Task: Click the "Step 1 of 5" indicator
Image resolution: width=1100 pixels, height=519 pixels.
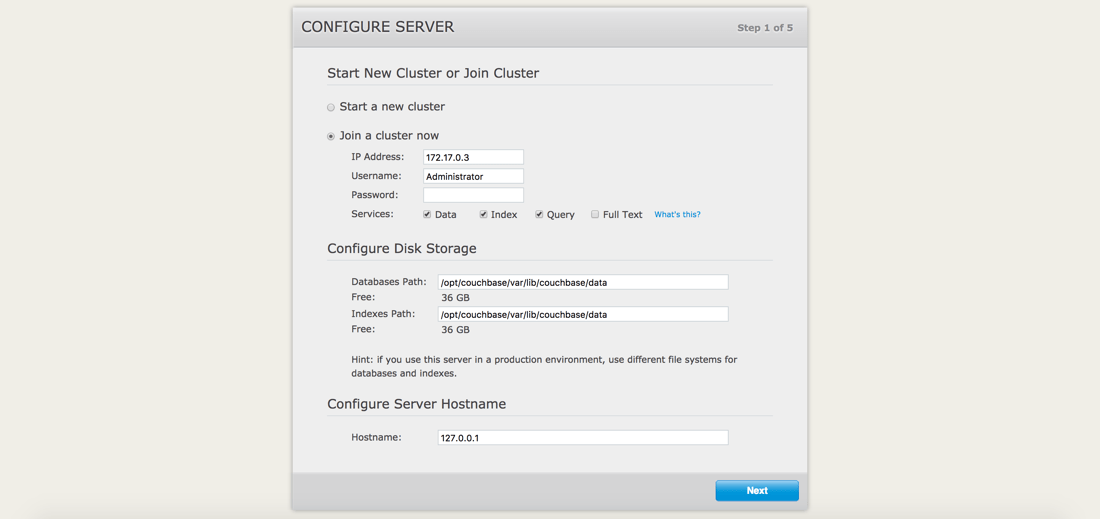Action: pyautogui.click(x=764, y=28)
